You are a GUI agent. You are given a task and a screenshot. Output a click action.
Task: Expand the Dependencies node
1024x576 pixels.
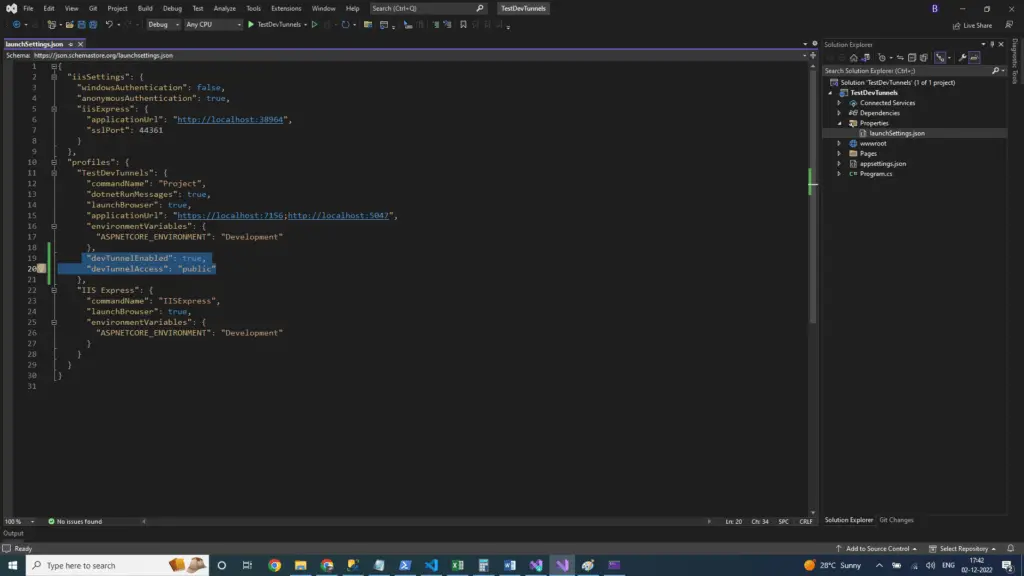[x=839, y=113]
